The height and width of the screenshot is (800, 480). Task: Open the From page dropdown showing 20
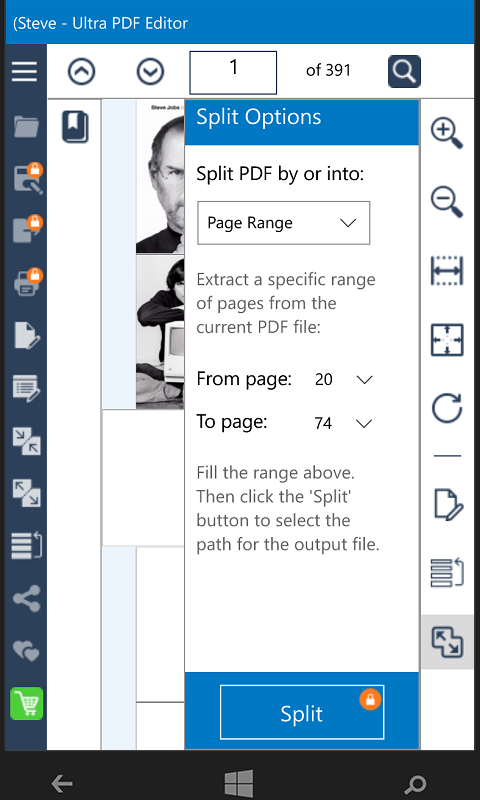[x=344, y=380]
